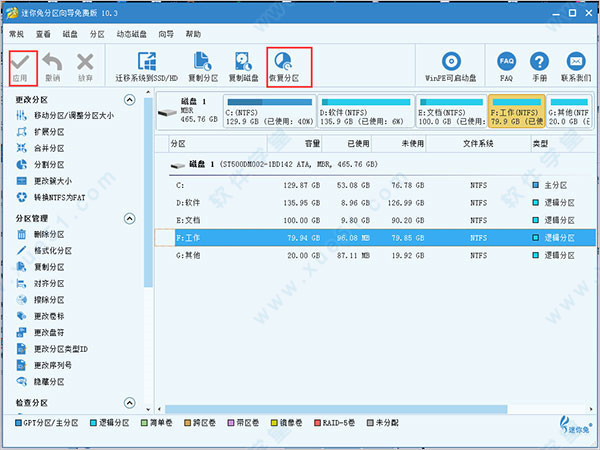Open the 动态磁盘 (Dynamic Disk) menu
Screen dimensions: 600x450
tap(132, 34)
